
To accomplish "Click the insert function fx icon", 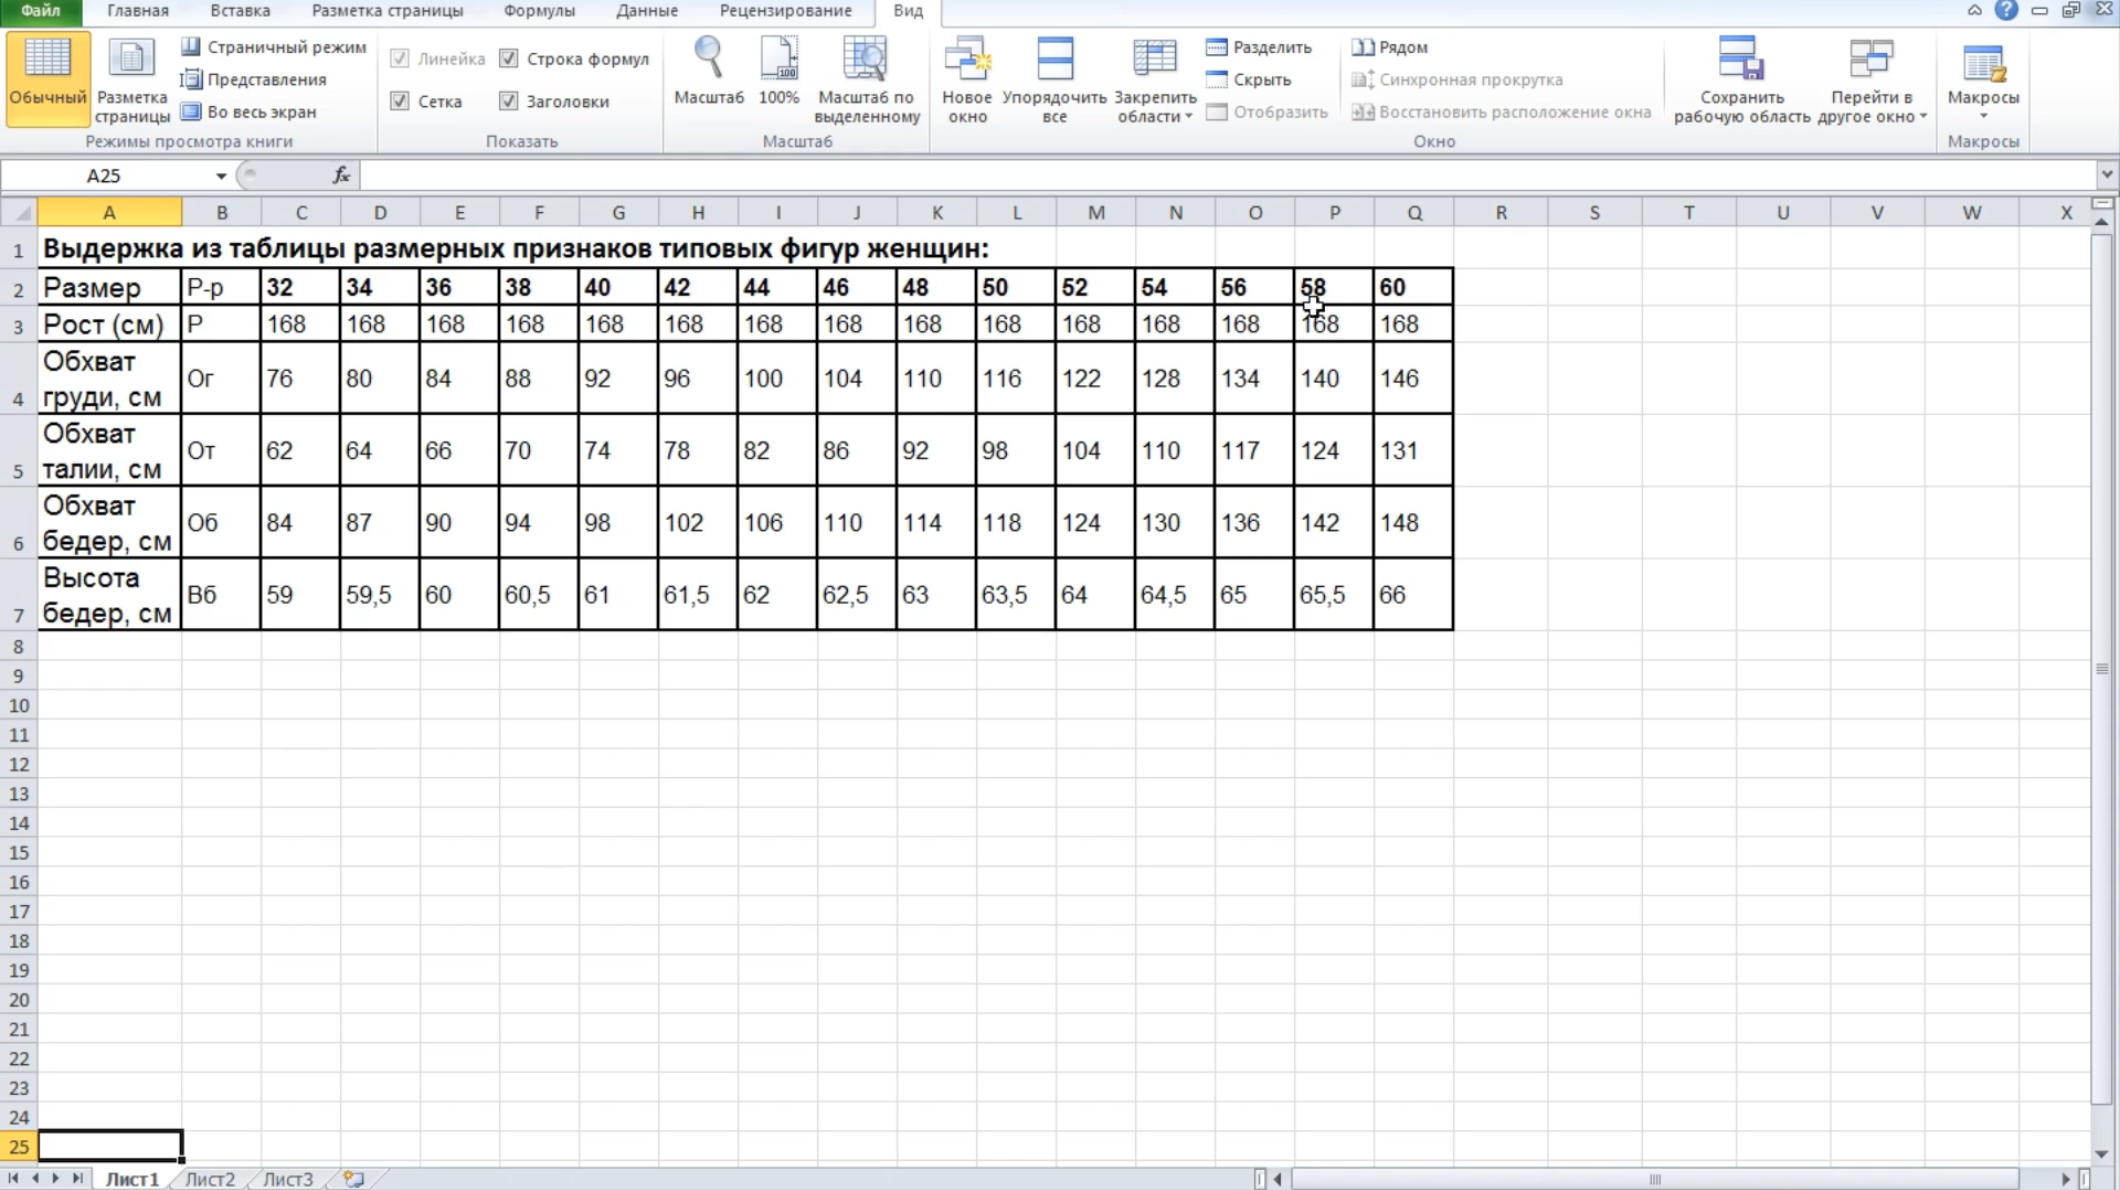I will pos(341,175).
